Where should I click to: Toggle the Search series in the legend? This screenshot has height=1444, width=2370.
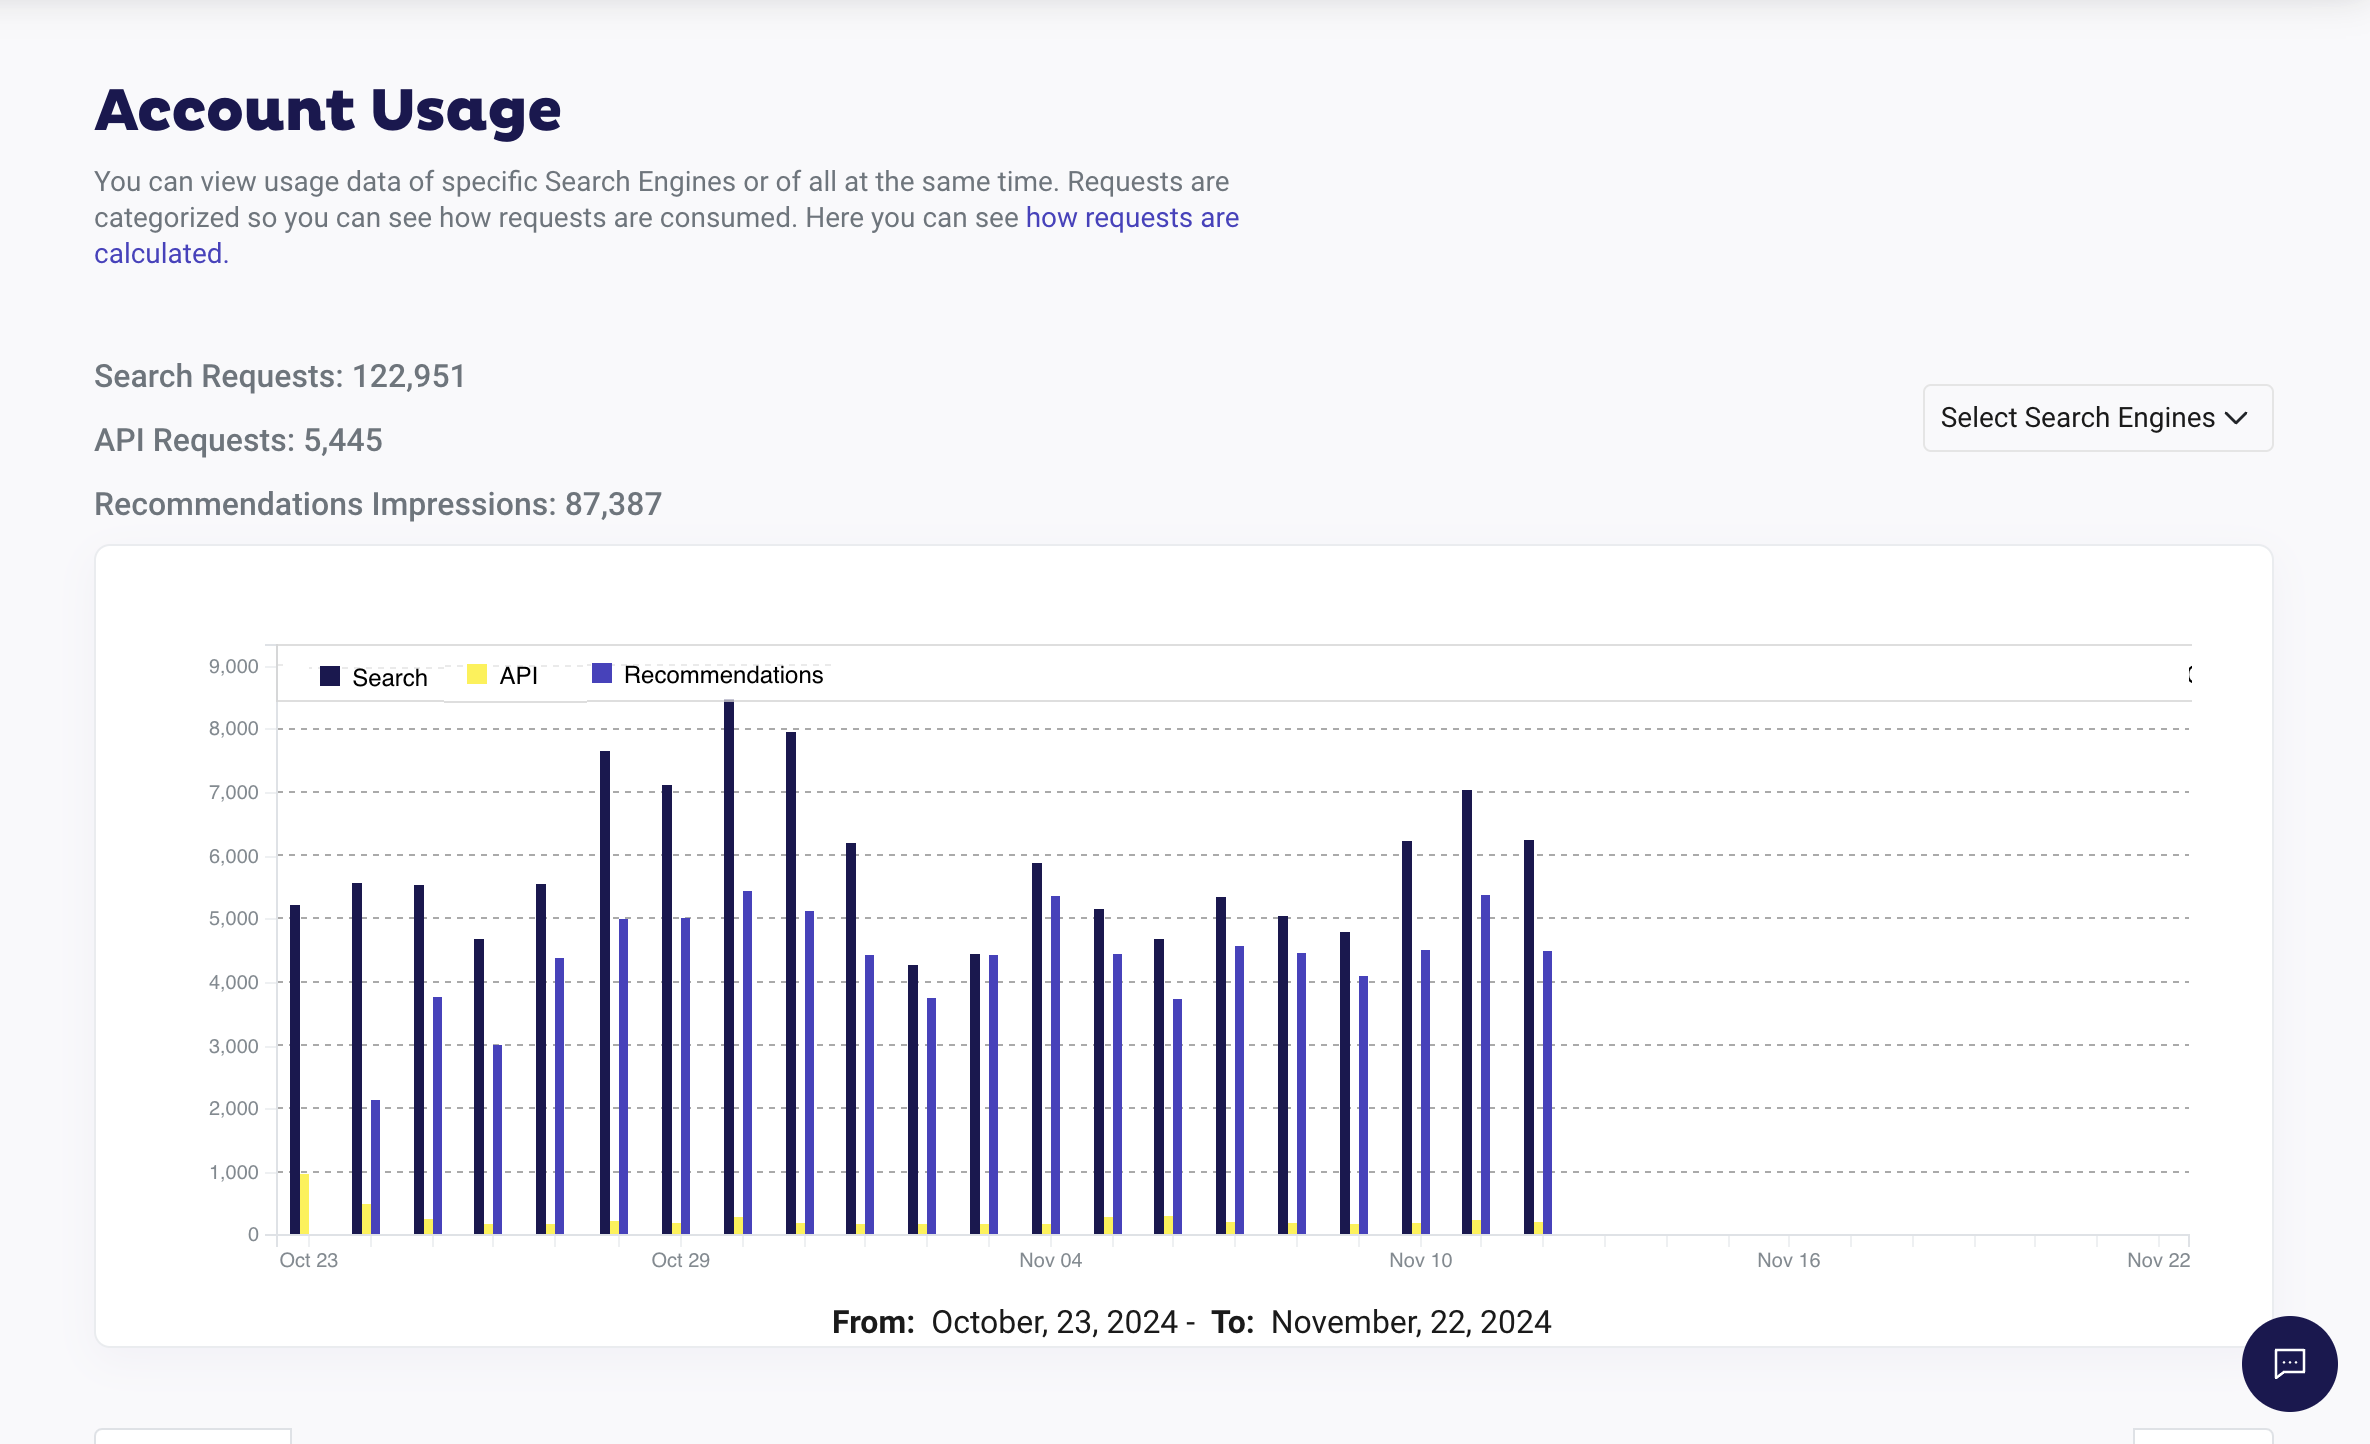(x=374, y=677)
